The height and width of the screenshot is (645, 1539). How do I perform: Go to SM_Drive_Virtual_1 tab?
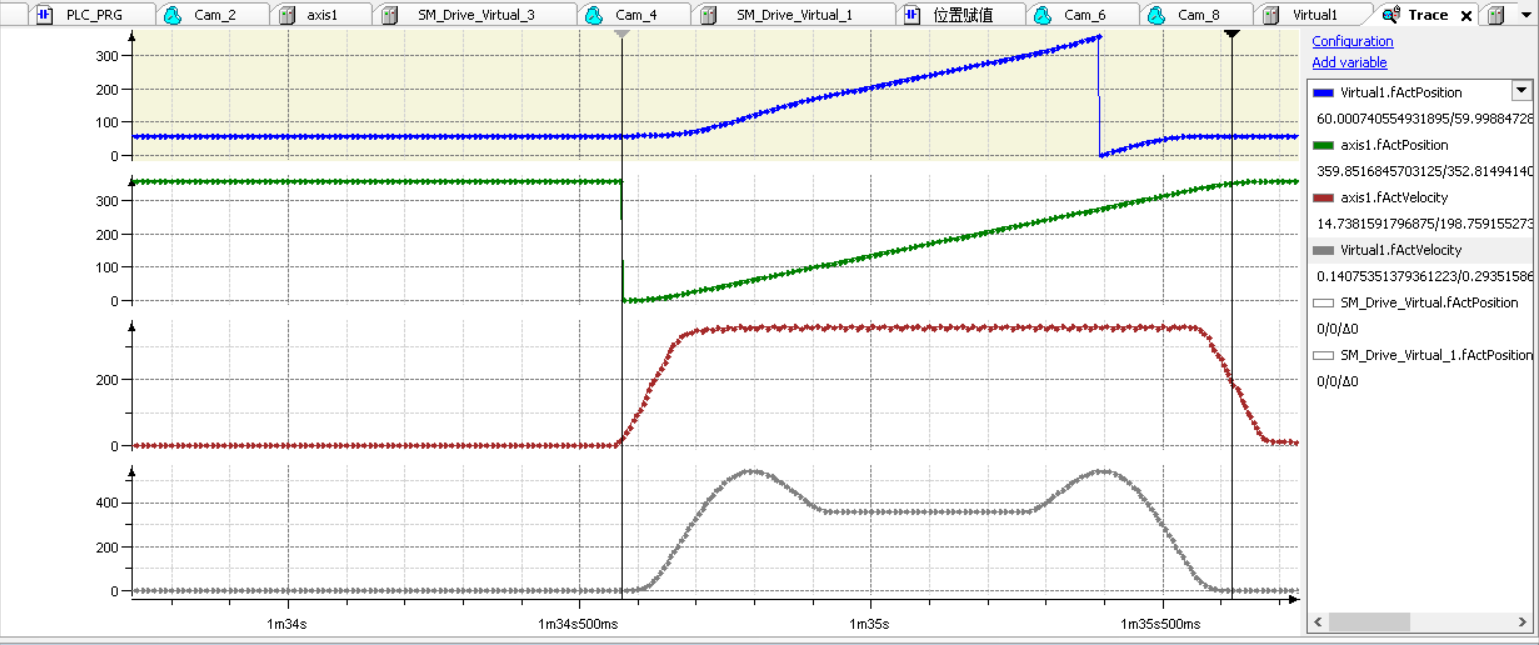[x=794, y=15]
